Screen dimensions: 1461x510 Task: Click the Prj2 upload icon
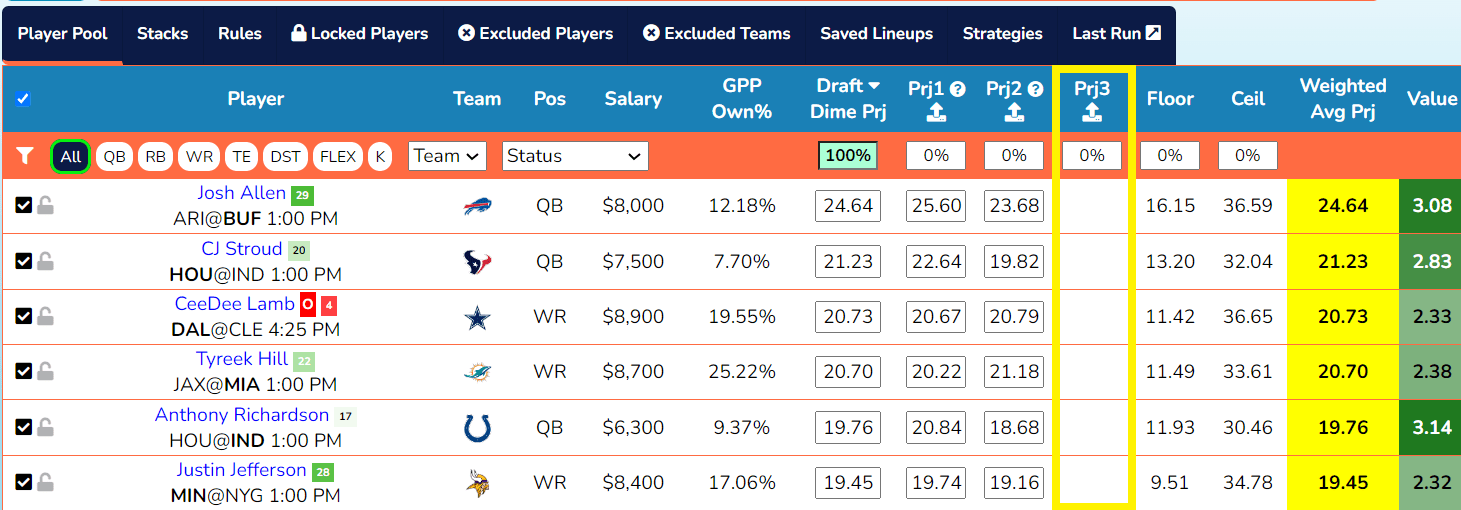pyautogui.click(x=1014, y=113)
